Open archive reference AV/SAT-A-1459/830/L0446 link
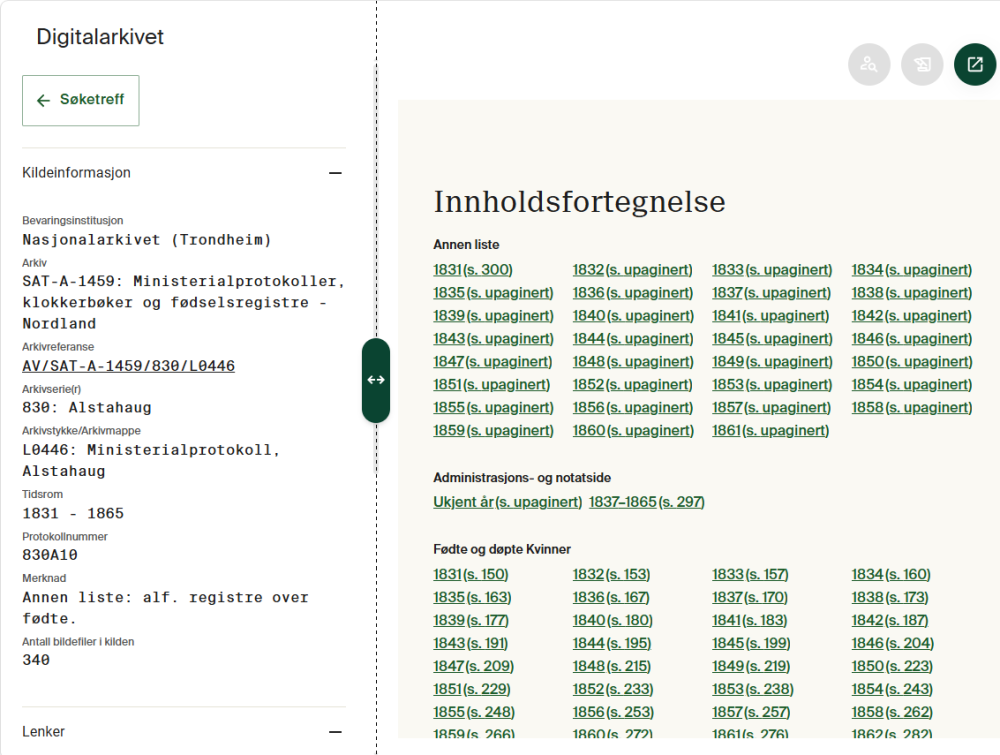 [128, 366]
